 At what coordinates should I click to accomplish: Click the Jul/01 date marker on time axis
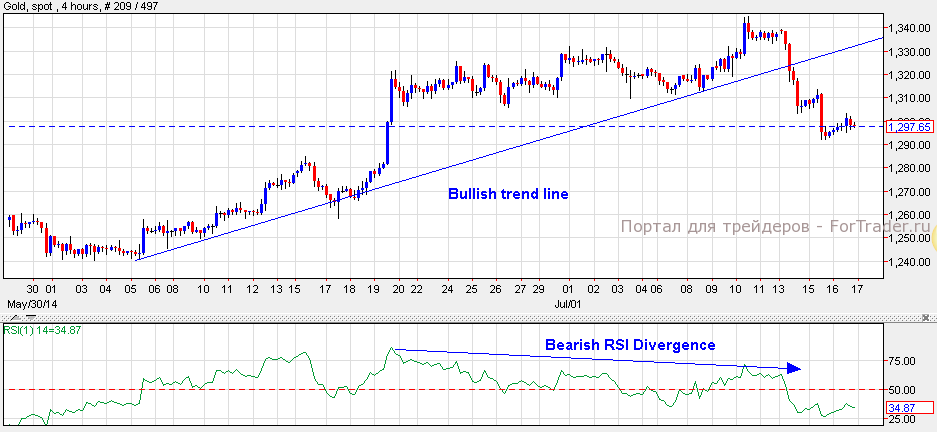pyautogui.click(x=570, y=299)
